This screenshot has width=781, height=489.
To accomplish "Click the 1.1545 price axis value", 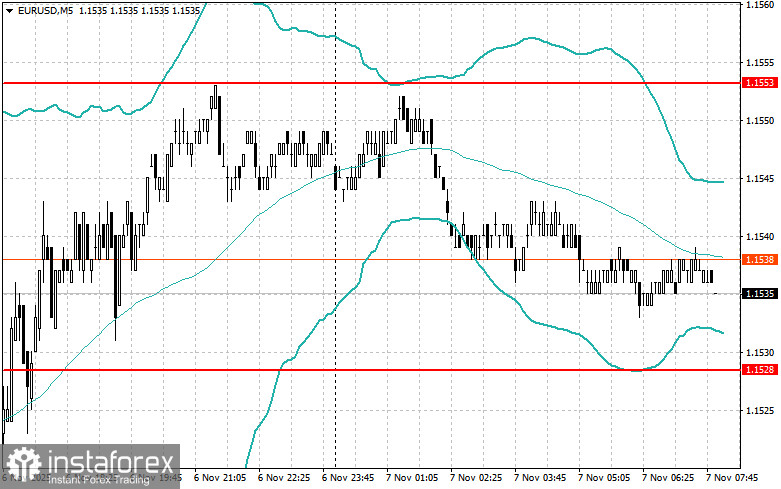I will coord(760,179).
